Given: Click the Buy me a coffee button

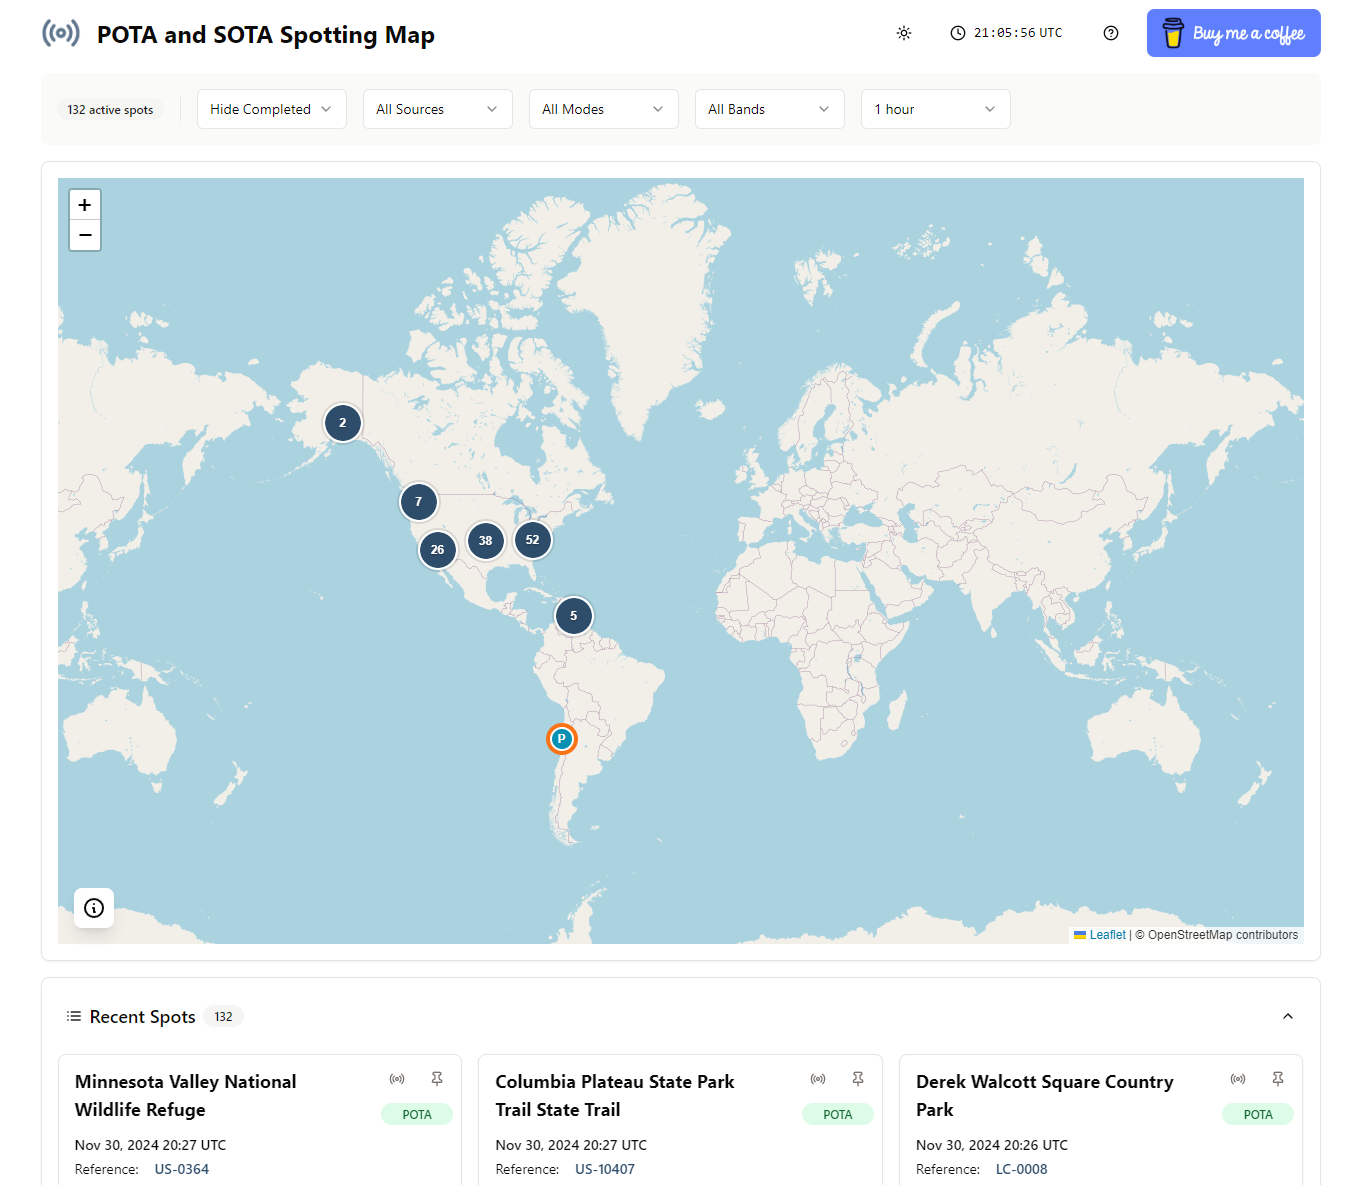Looking at the screenshot, I should click(x=1233, y=33).
